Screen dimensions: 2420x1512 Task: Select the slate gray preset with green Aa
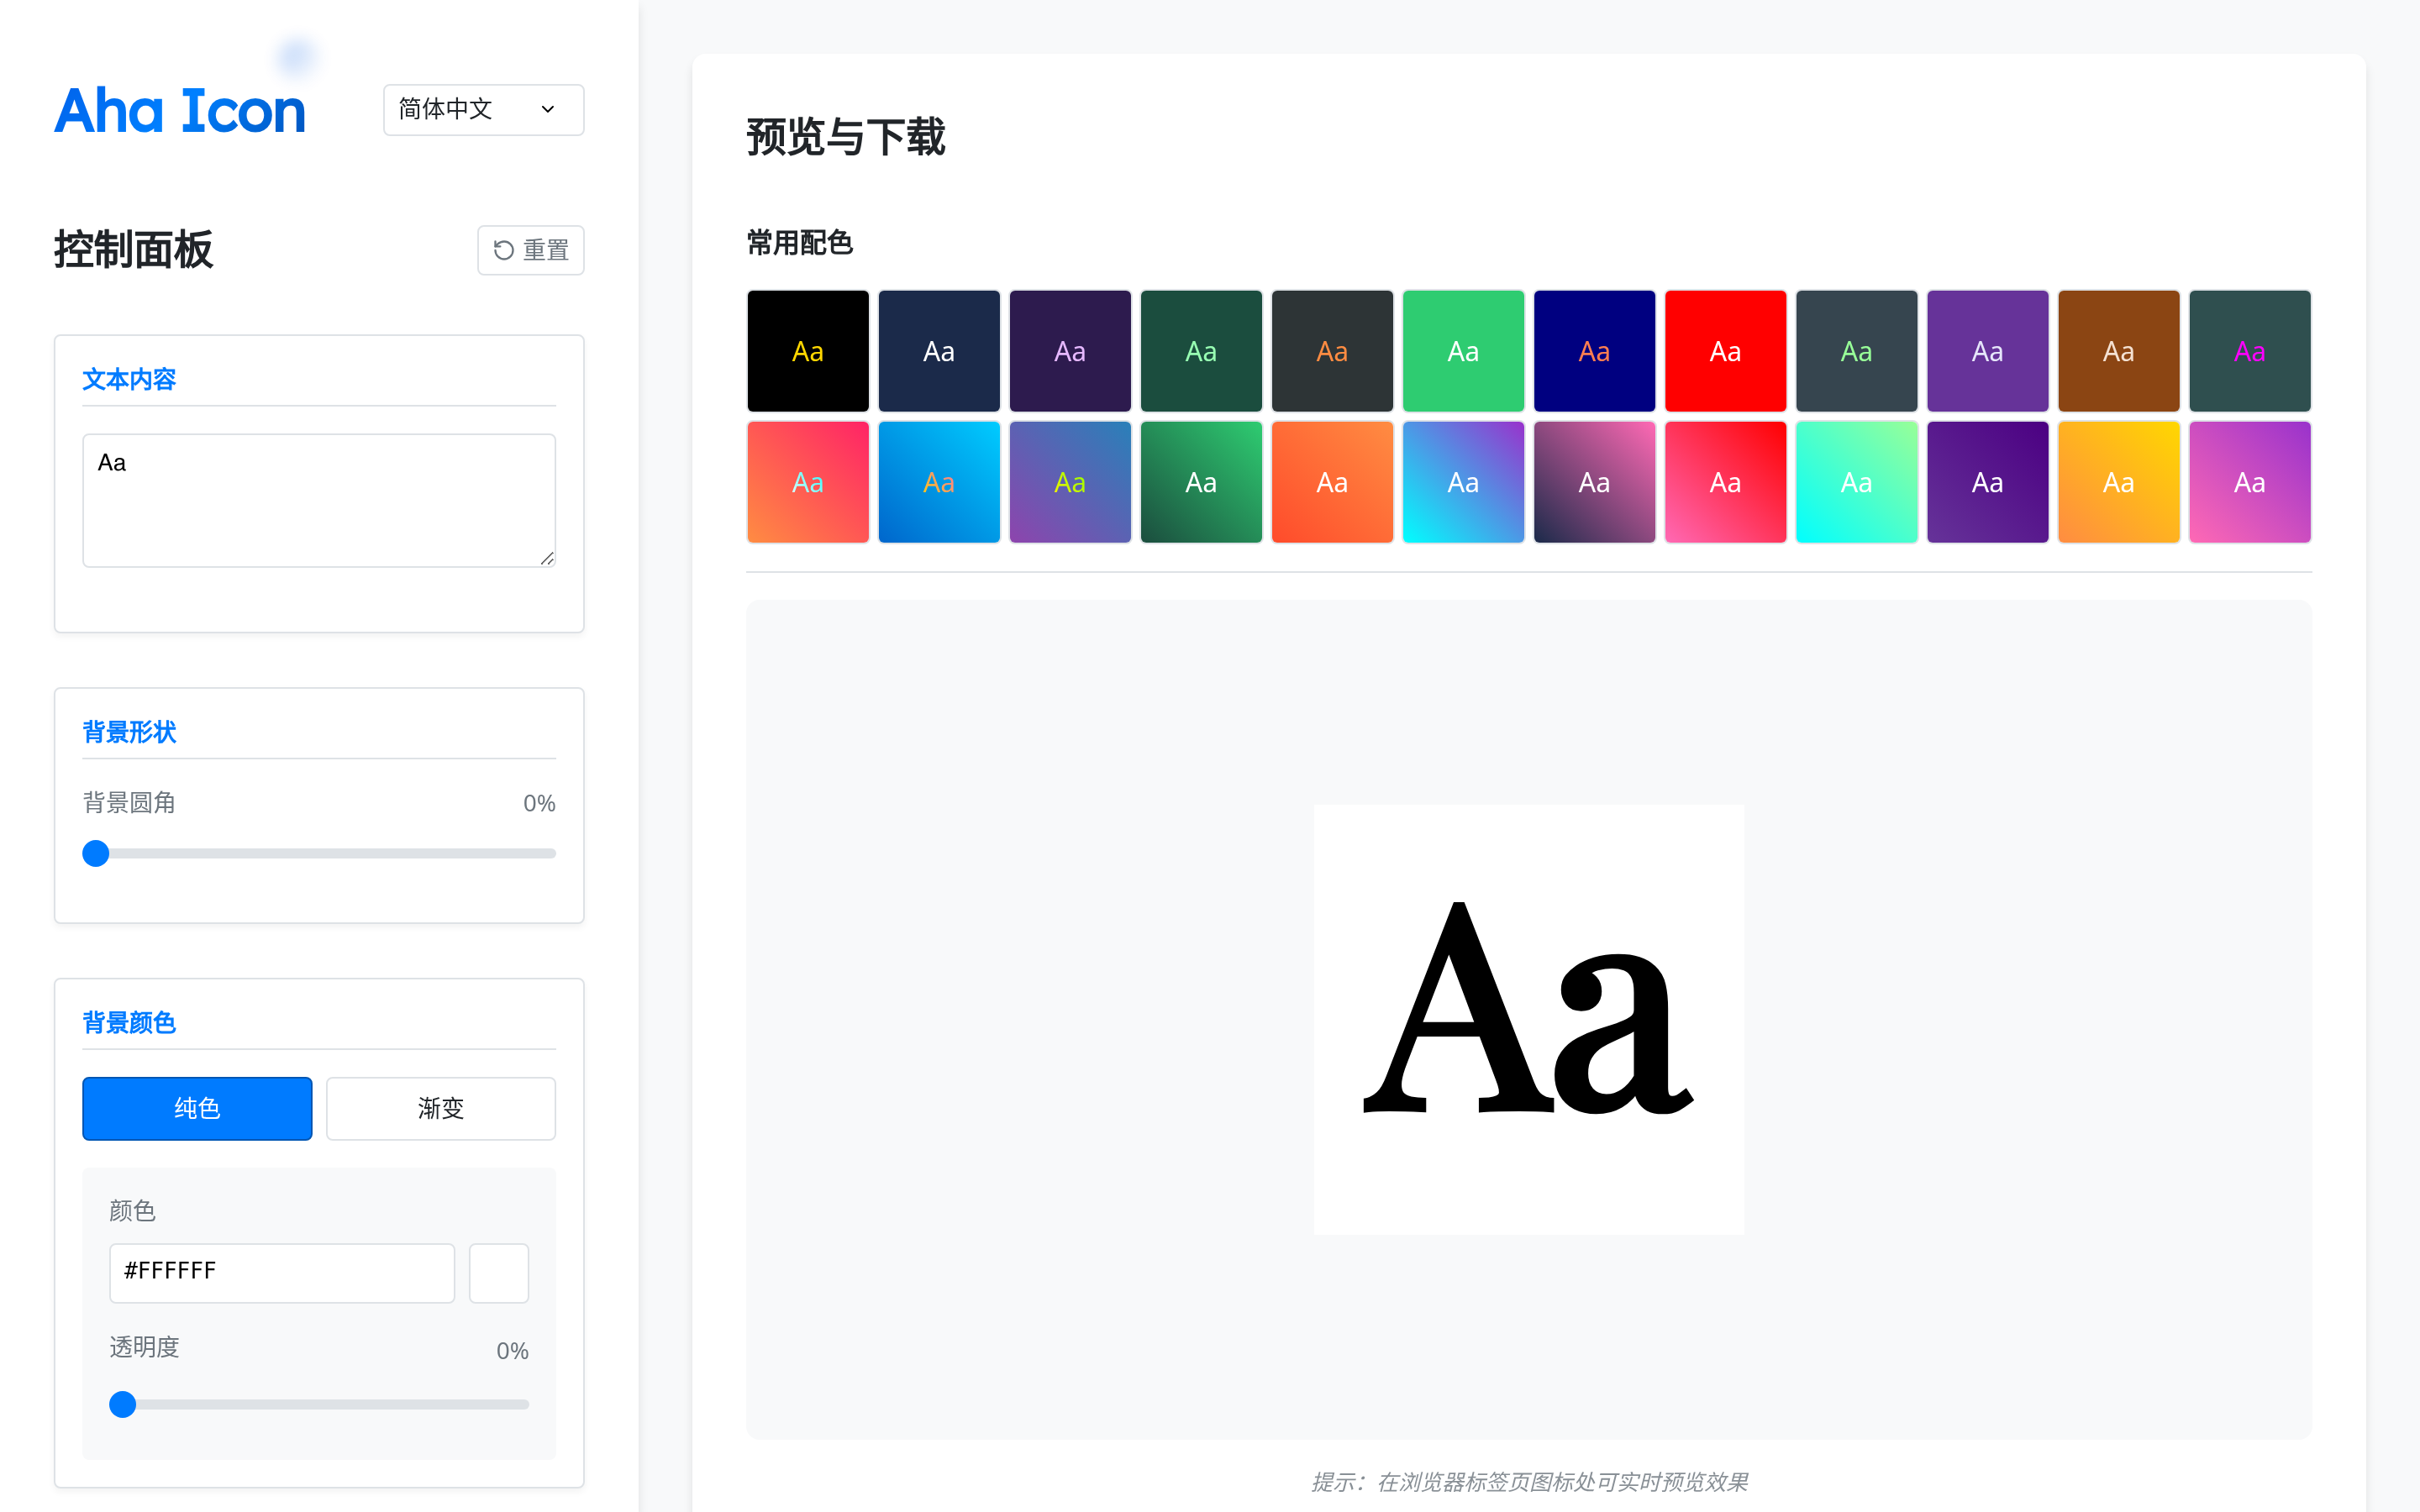[1856, 351]
